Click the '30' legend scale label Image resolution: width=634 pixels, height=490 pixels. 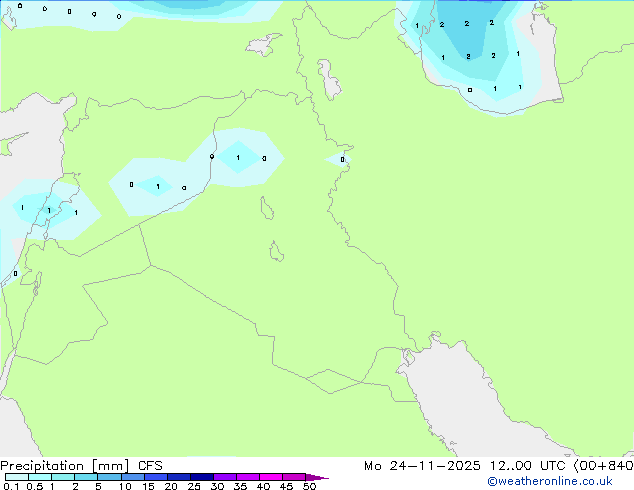217,486
